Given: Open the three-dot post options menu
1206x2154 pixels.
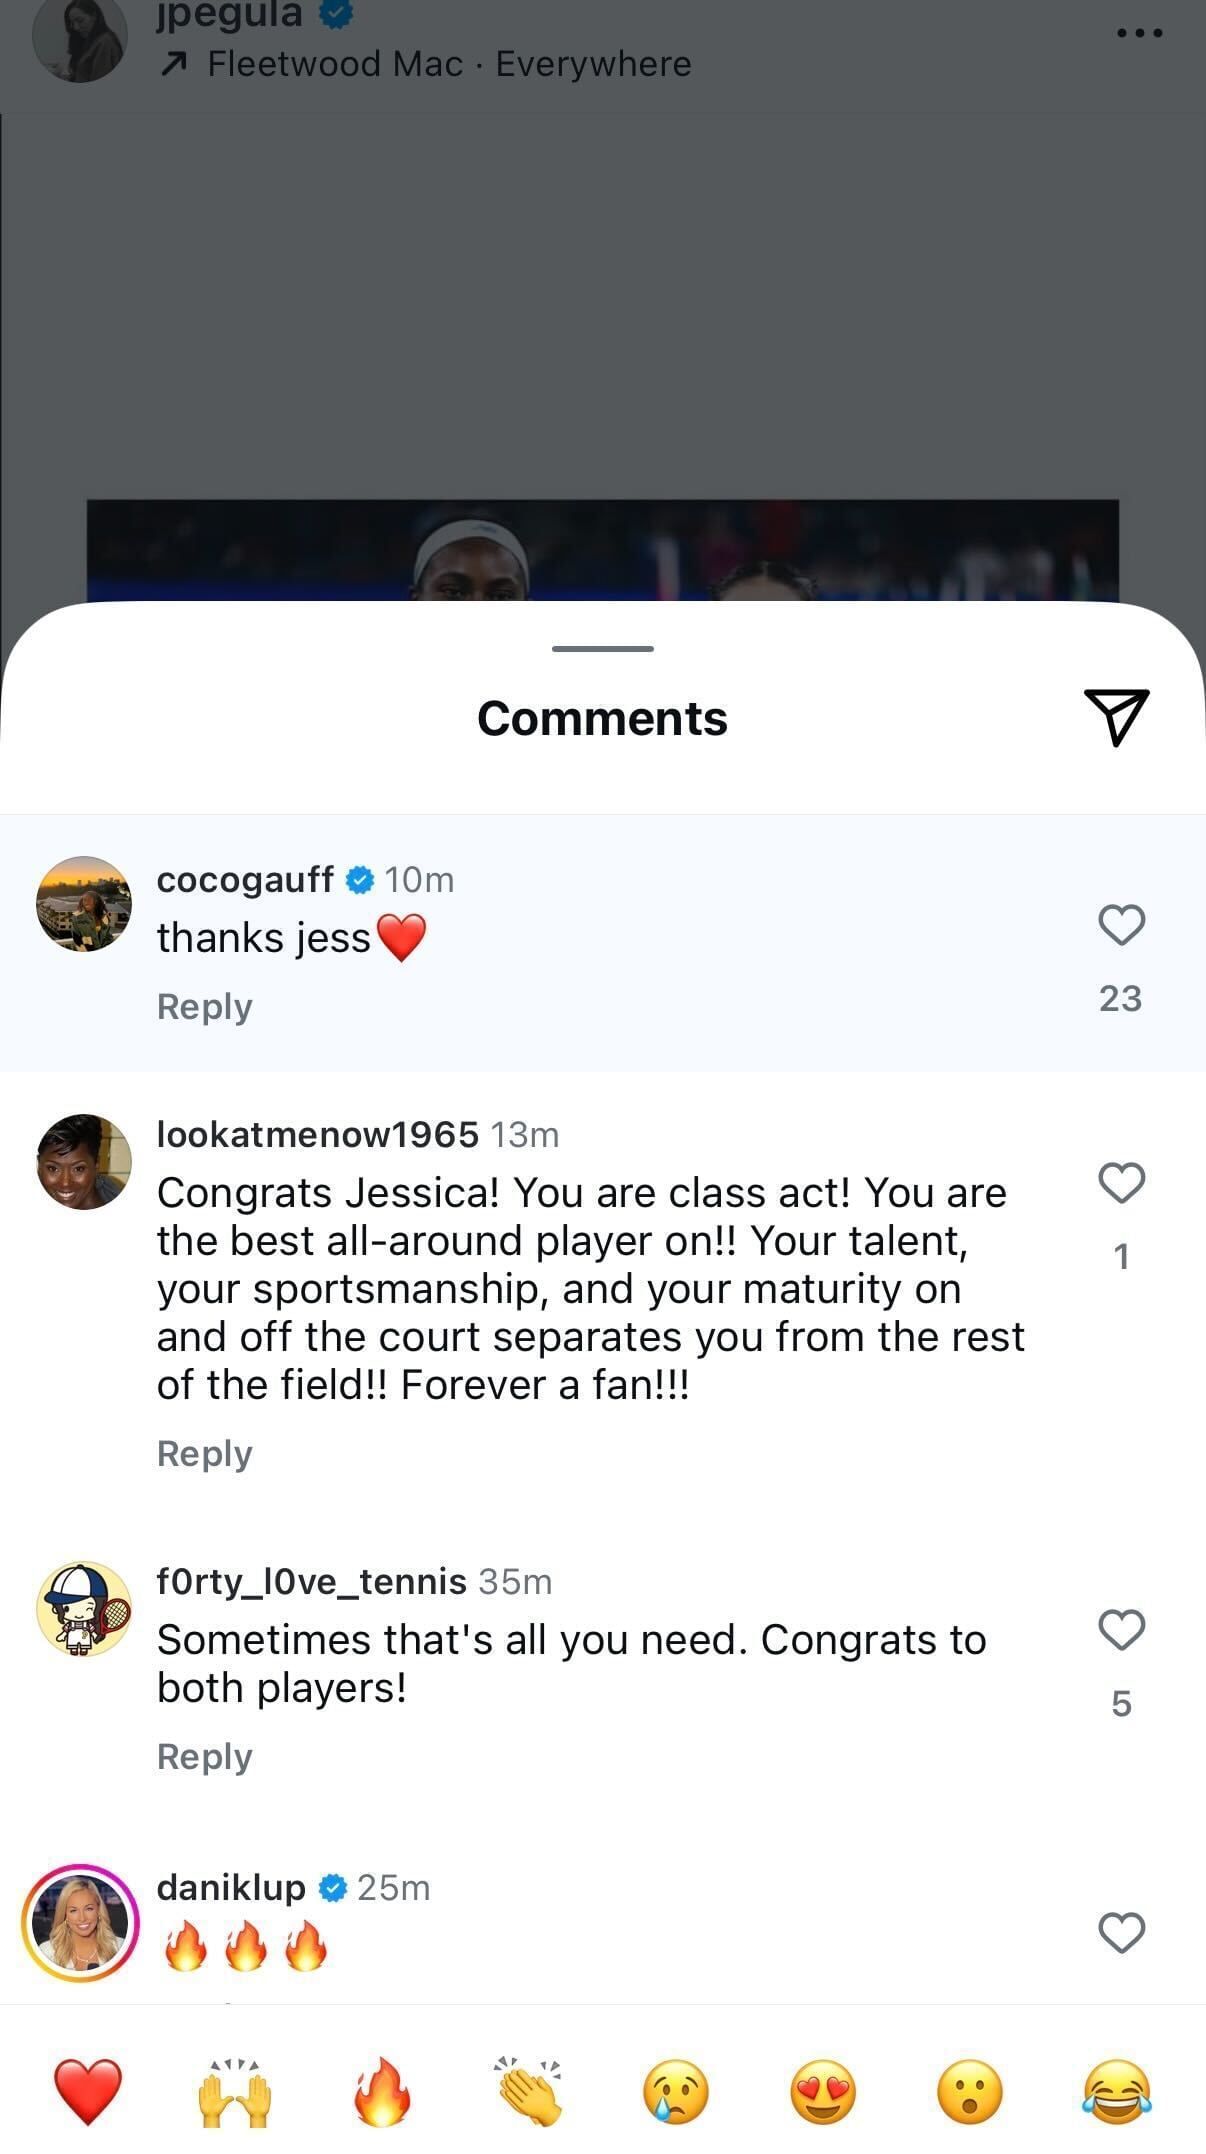Looking at the screenshot, I should (1139, 33).
